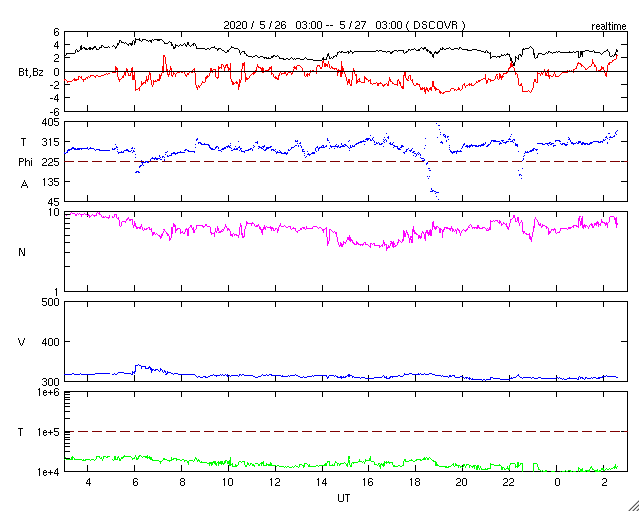
Task: Click the '-4' tick on the Bt,Bz axis
Action: (x=54, y=98)
